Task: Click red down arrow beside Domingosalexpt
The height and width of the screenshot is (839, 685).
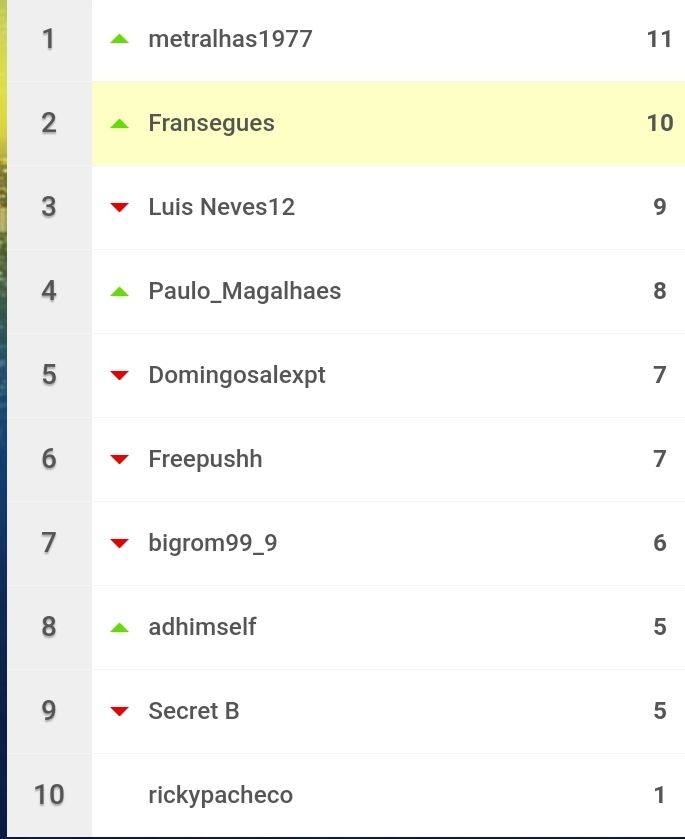Action: point(119,375)
